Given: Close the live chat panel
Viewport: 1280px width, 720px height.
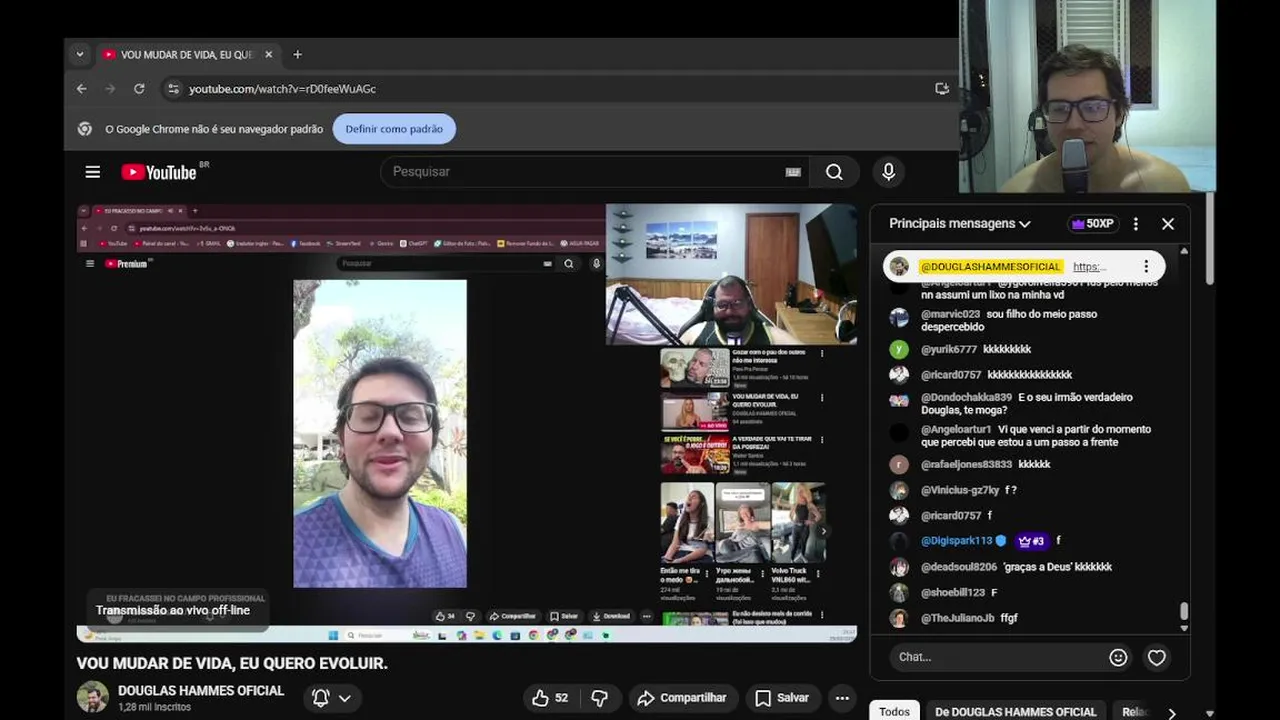Looking at the screenshot, I should click(1168, 224).
